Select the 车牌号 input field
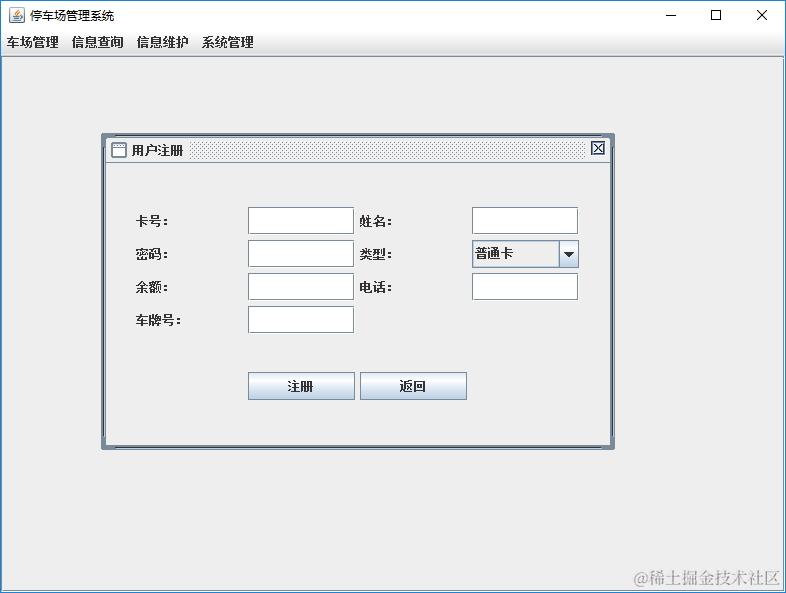Image resolution: width=786 pixels, height=593 pixels. 301,320
